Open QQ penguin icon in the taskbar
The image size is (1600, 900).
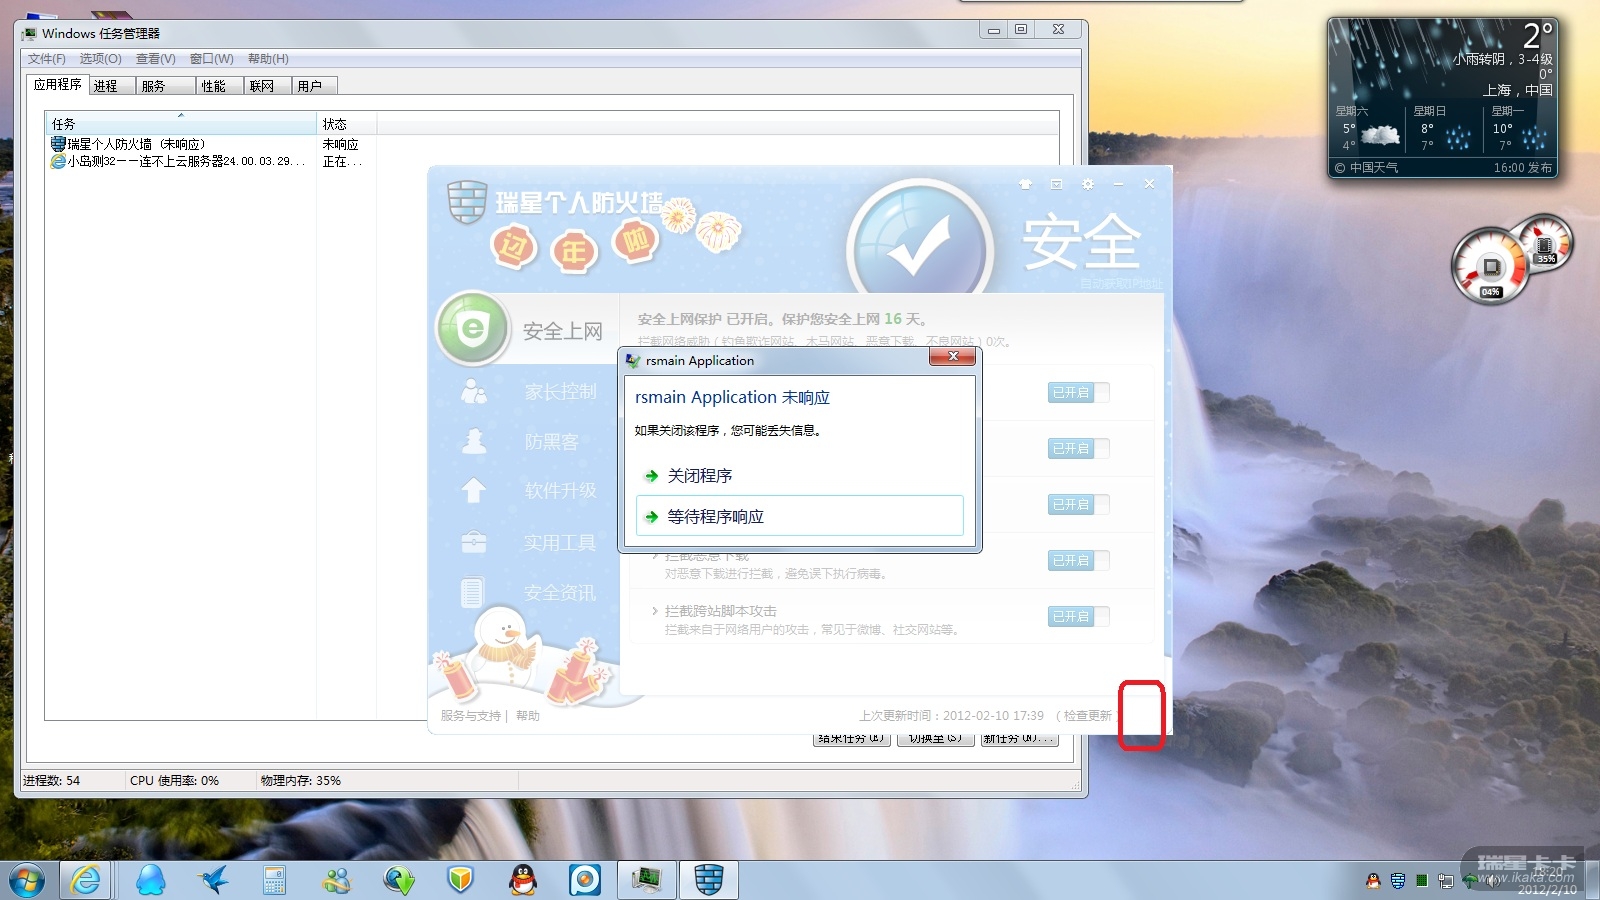tap(523, 880)
